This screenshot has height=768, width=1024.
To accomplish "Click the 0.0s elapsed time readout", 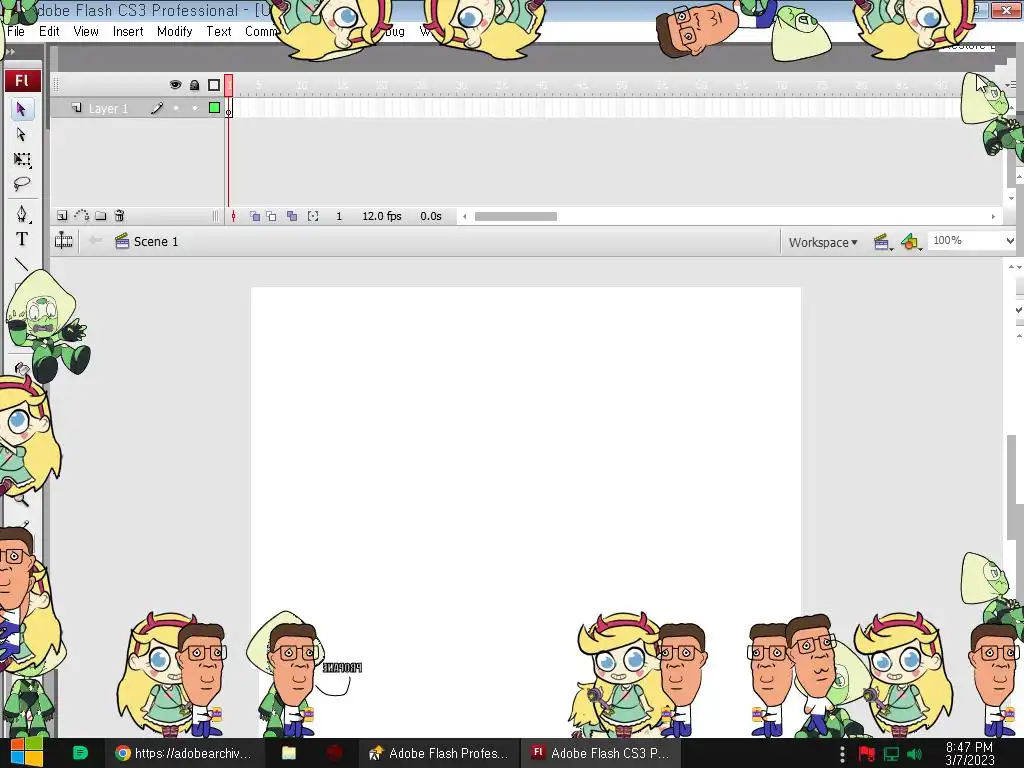I will click(431, 216).
